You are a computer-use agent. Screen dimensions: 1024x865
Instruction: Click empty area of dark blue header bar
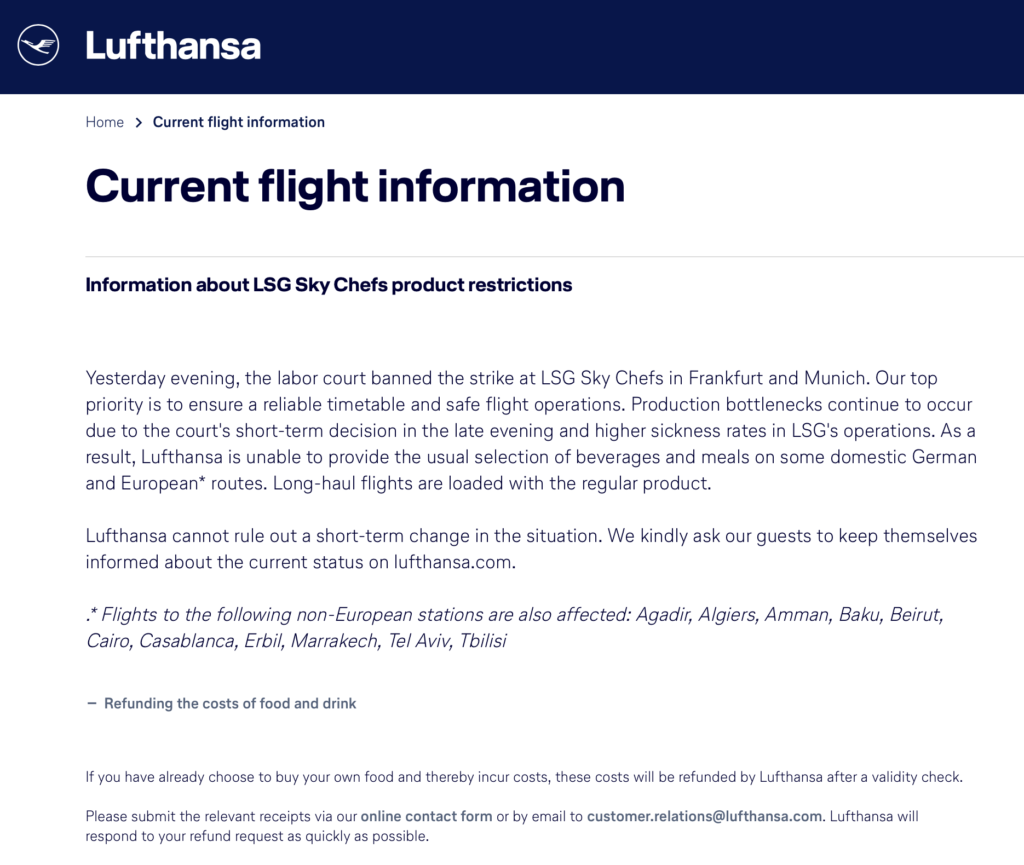tap(640, 46)
